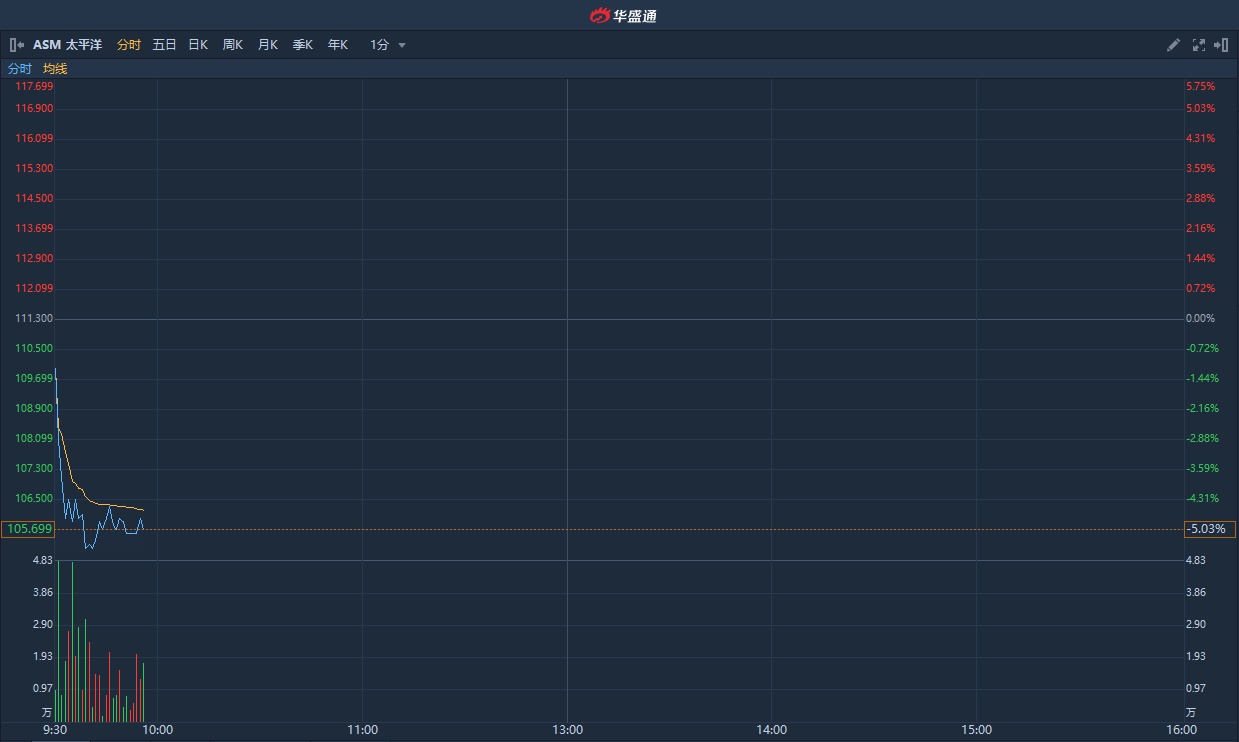Click the 14:00 time axis label
Viewport: 1239px width, 742px height.
click(772, 730)
